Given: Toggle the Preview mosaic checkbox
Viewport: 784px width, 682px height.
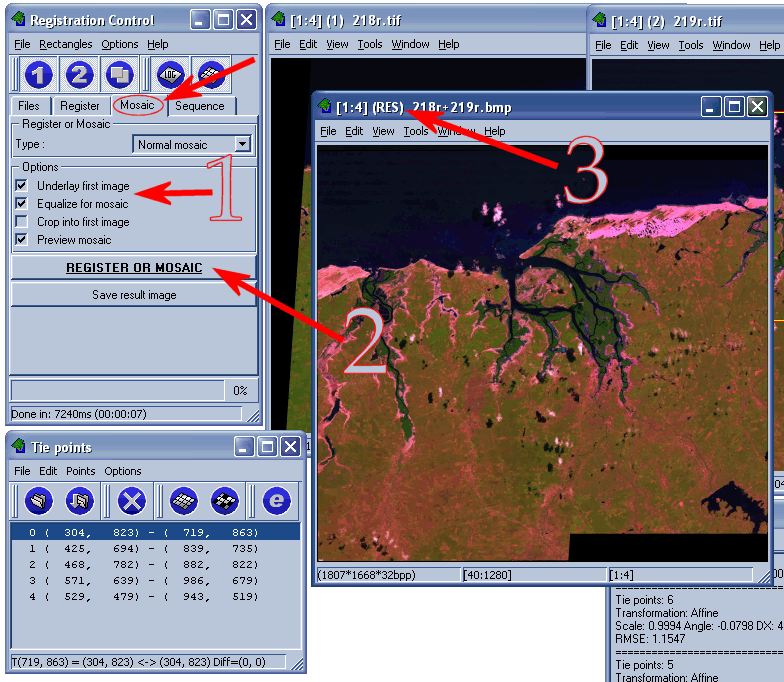Looking at the screenshot, I should pyautogui.click(x=21, y=240).
